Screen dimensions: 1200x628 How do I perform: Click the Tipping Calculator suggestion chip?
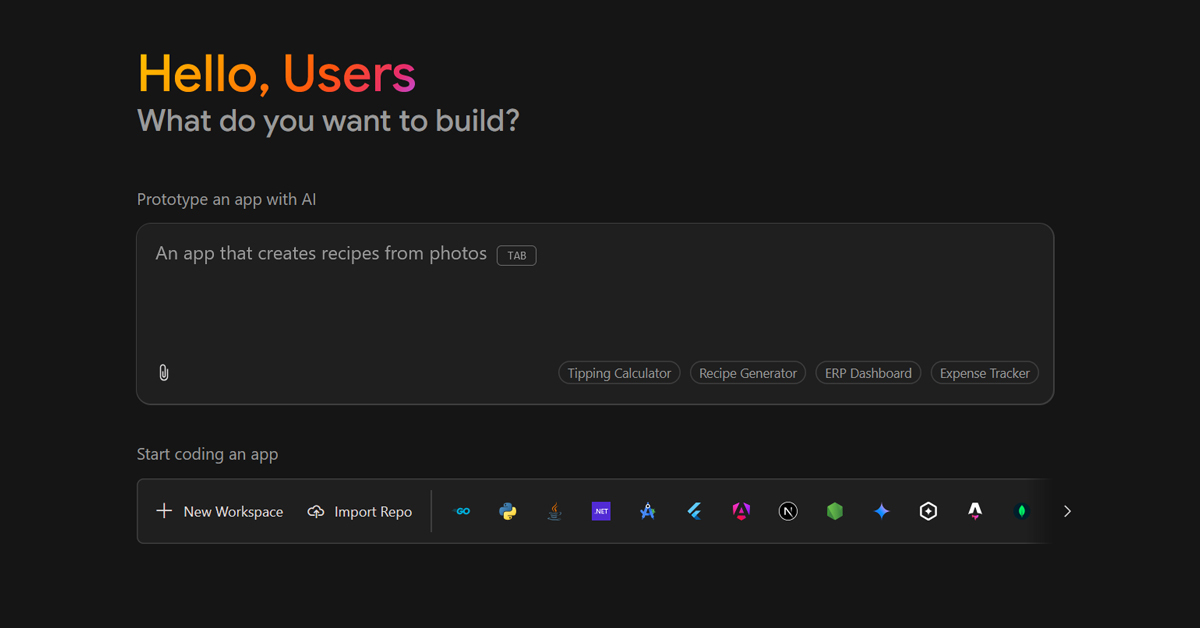619,373
